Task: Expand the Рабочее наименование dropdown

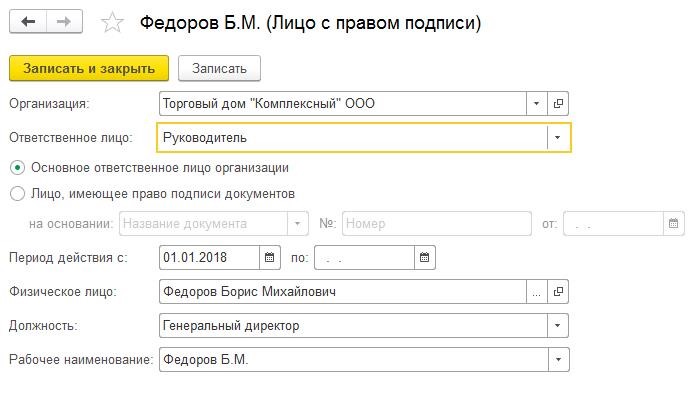Action: click(x=558, y=360)
